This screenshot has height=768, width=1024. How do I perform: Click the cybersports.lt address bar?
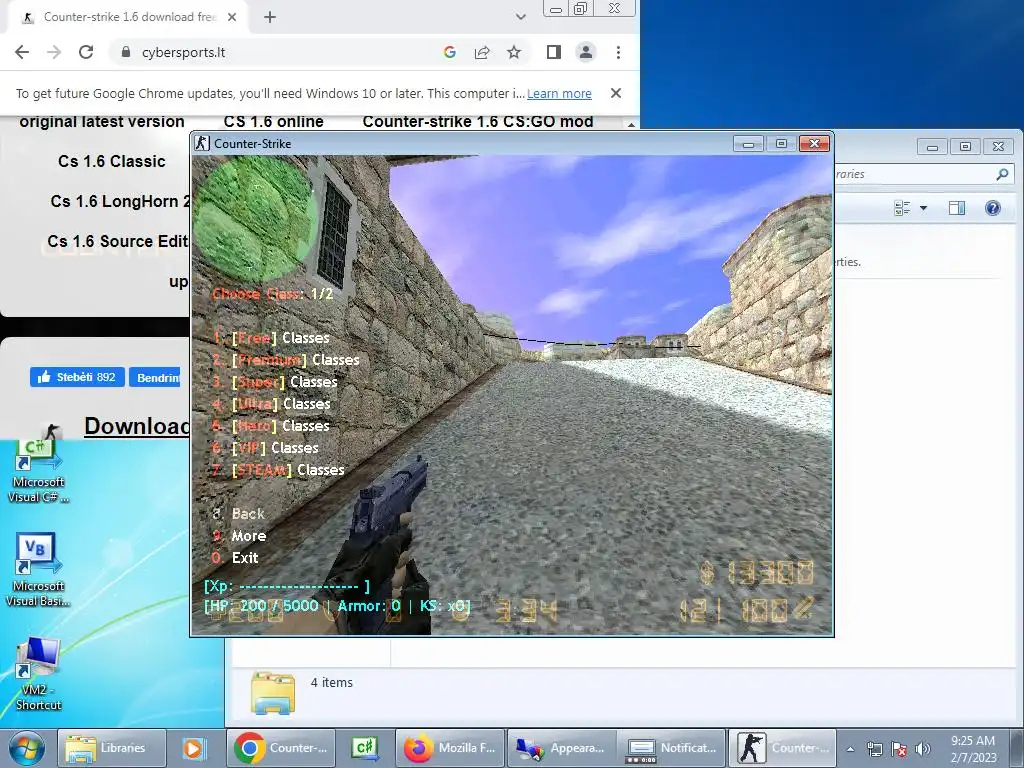(x=274, y=52)
